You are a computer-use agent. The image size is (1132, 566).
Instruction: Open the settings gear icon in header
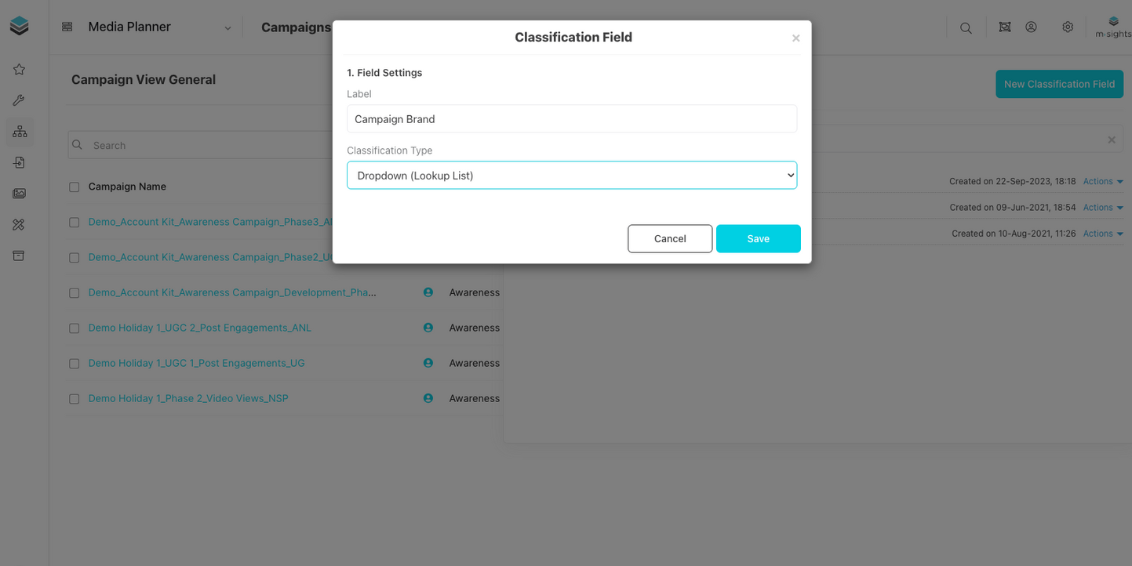(x=1067, y=27)
